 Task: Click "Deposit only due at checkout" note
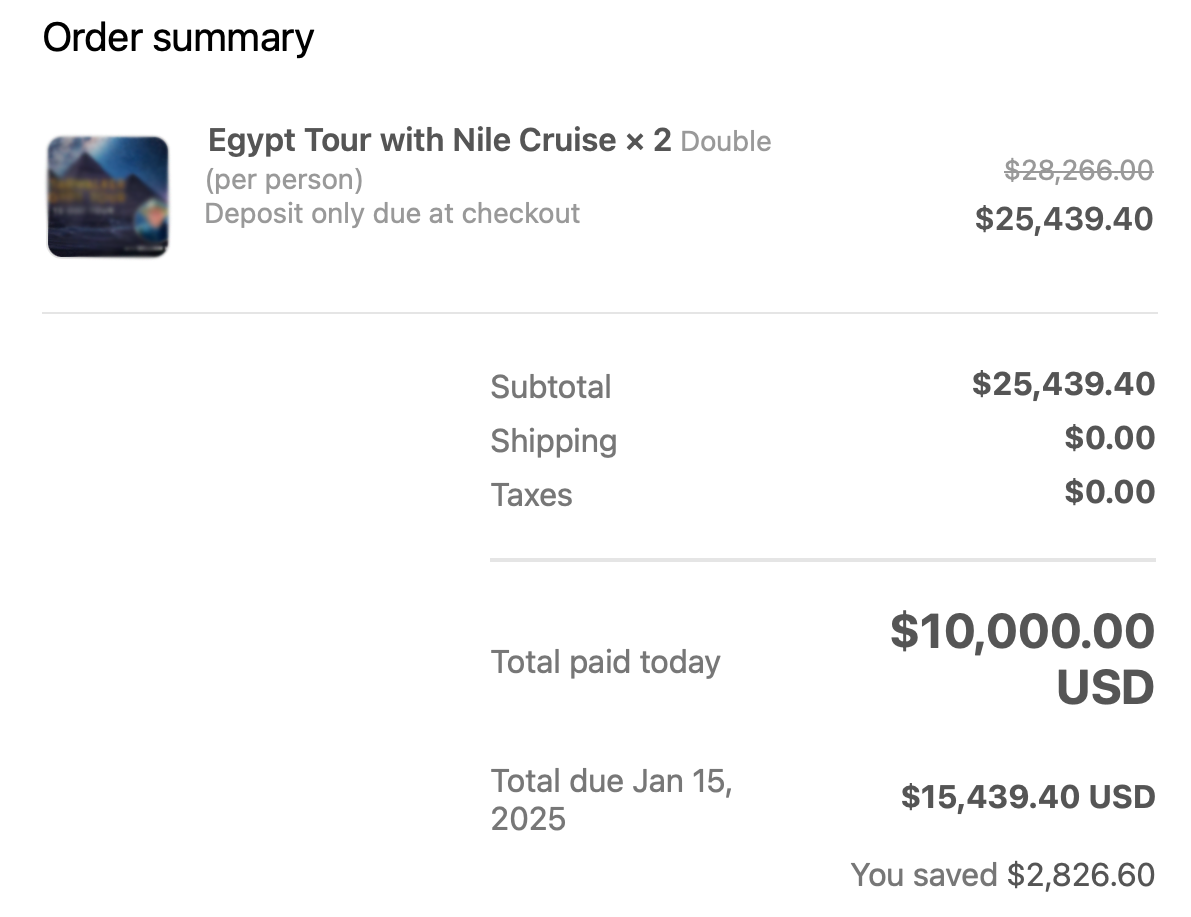[392, 214]
